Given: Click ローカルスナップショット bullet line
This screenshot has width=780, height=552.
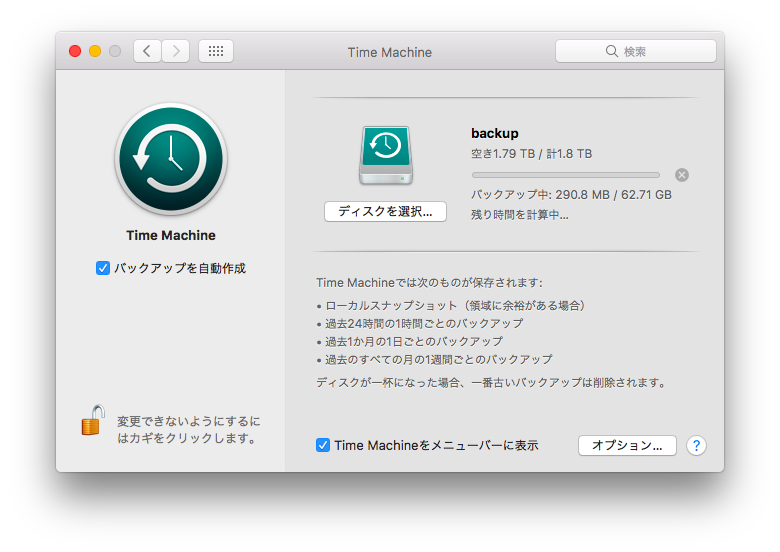Looking at the screenshot, I should [x=451, y=305].
